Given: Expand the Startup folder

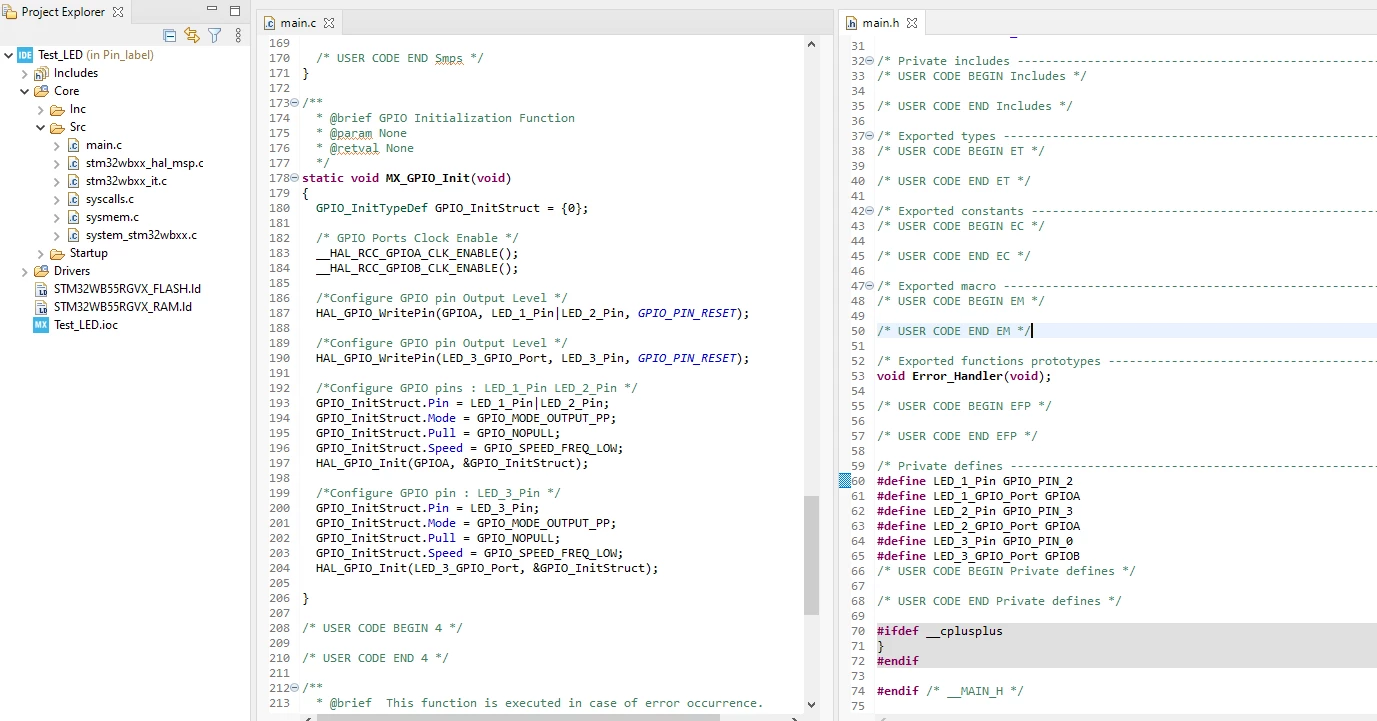Looking at the screenshot, I should coord(41,253).
